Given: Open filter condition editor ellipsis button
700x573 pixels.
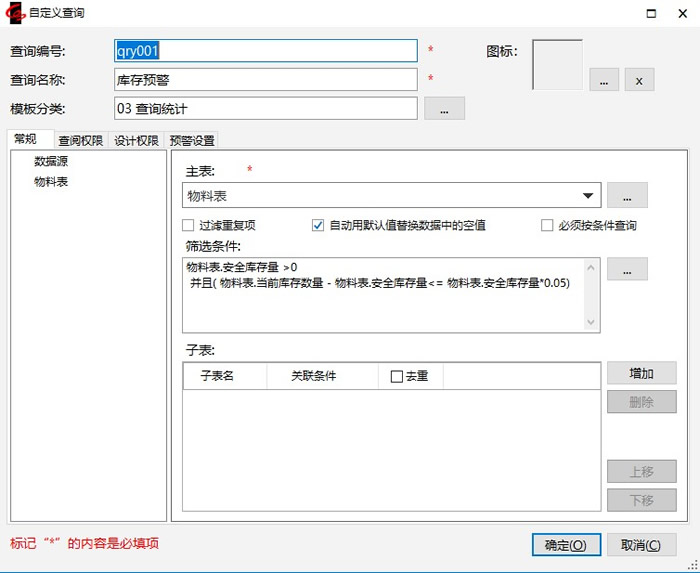Looking at the screenshot, I should [627, 269].
